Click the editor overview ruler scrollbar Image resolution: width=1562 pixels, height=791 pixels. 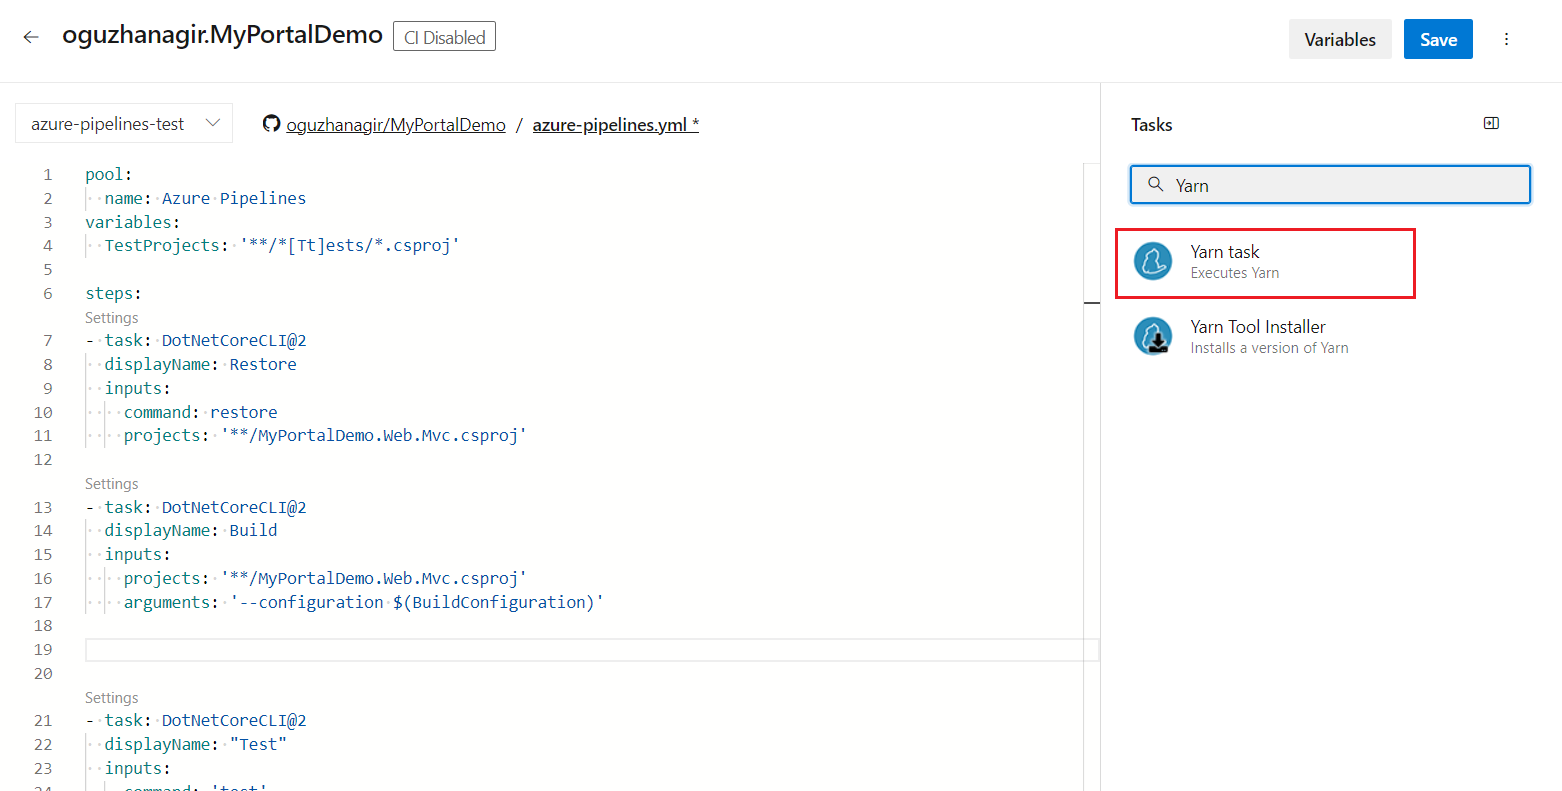click(1092, 477)
